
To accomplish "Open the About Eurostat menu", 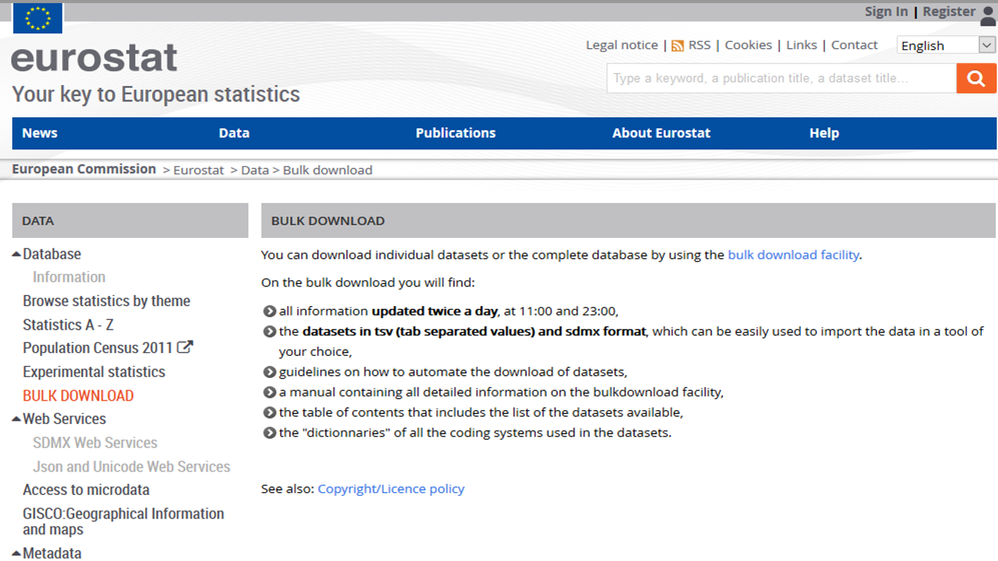I will coord(661,133).
